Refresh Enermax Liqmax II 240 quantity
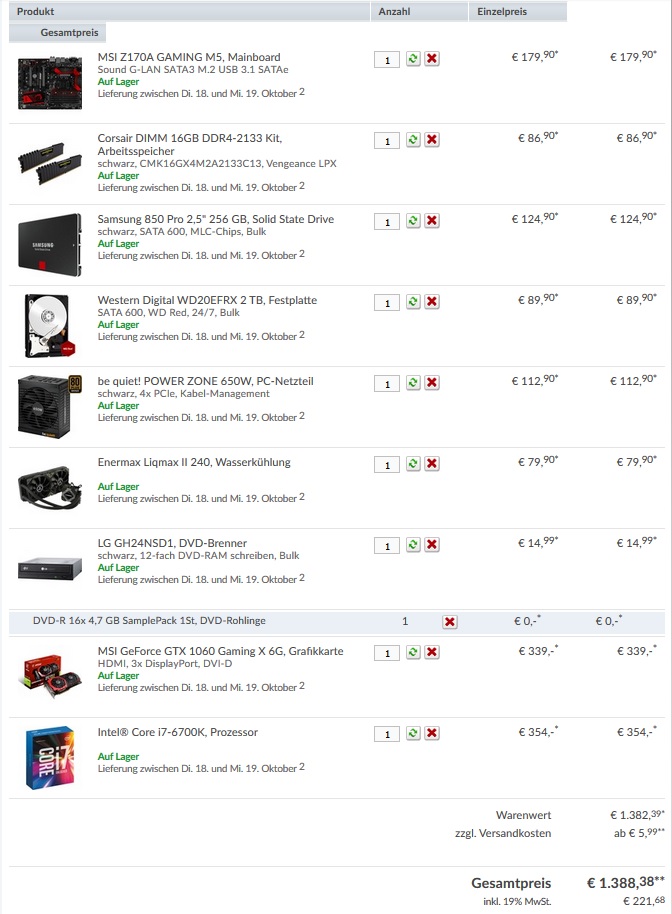The image size is (672, 914). click(x=413, y=464)
